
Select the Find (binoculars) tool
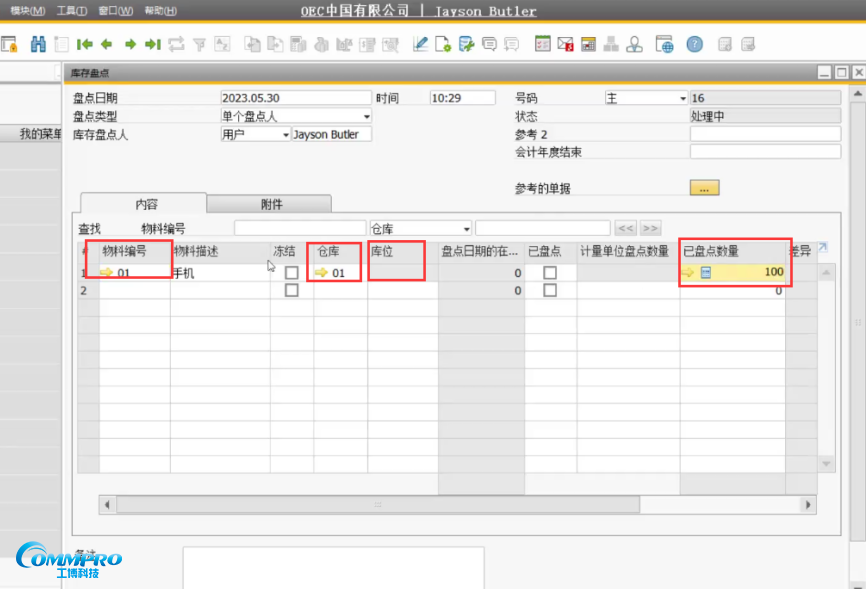[x=40, y=44]
